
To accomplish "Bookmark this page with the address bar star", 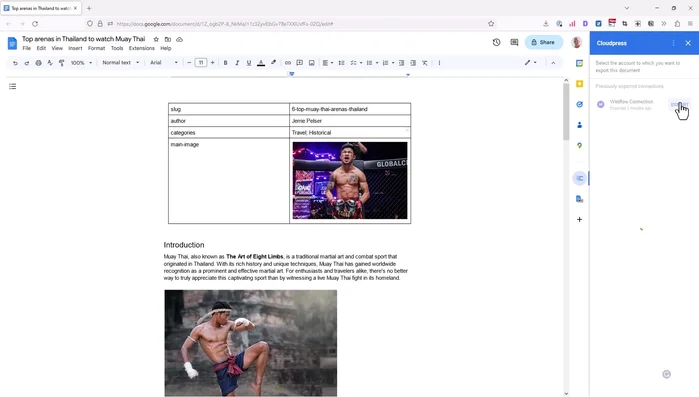I will point(491,24).
